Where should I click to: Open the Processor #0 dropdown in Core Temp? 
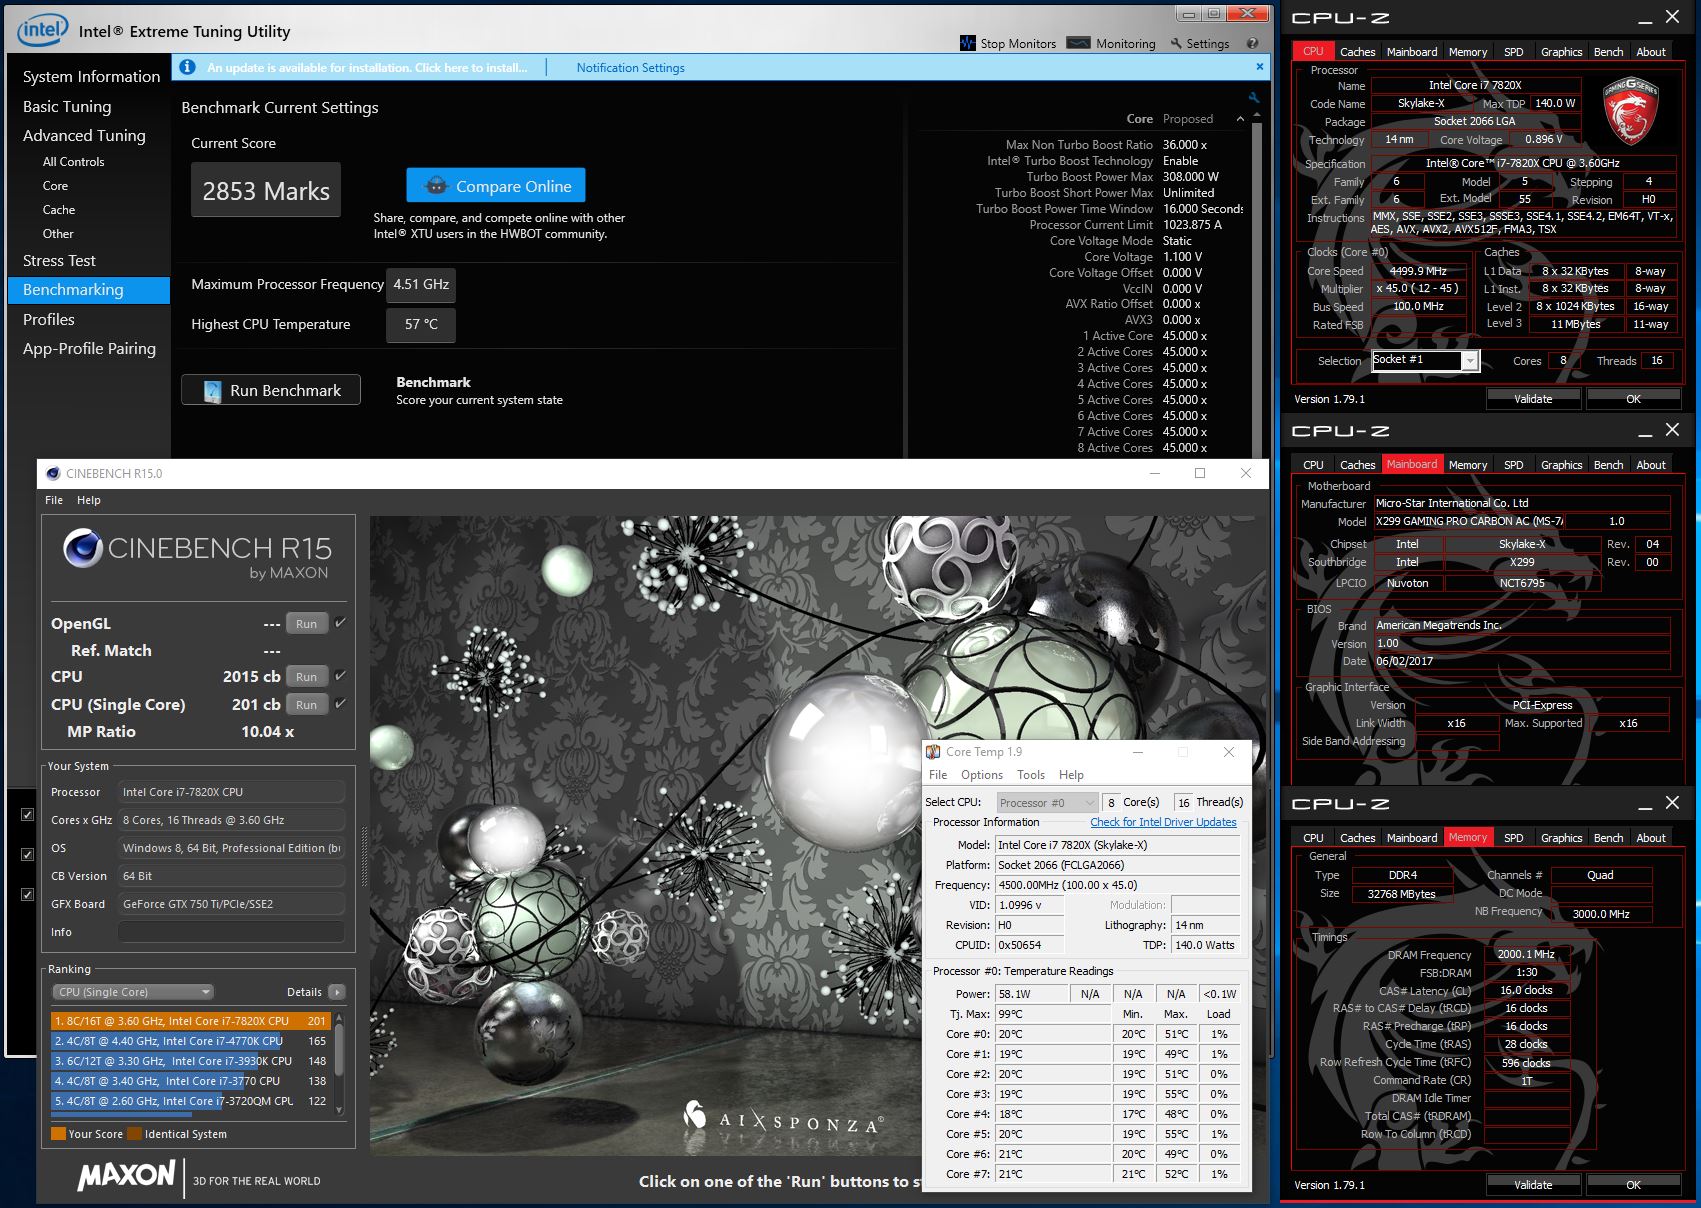[x=1046, y=802]
